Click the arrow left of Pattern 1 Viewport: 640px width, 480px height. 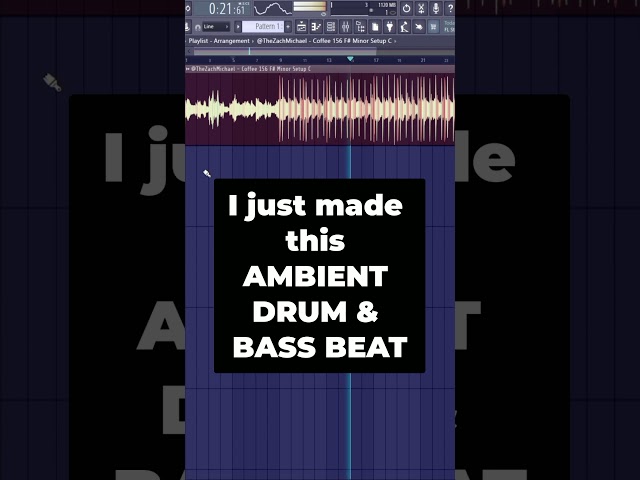pos(238,27)
